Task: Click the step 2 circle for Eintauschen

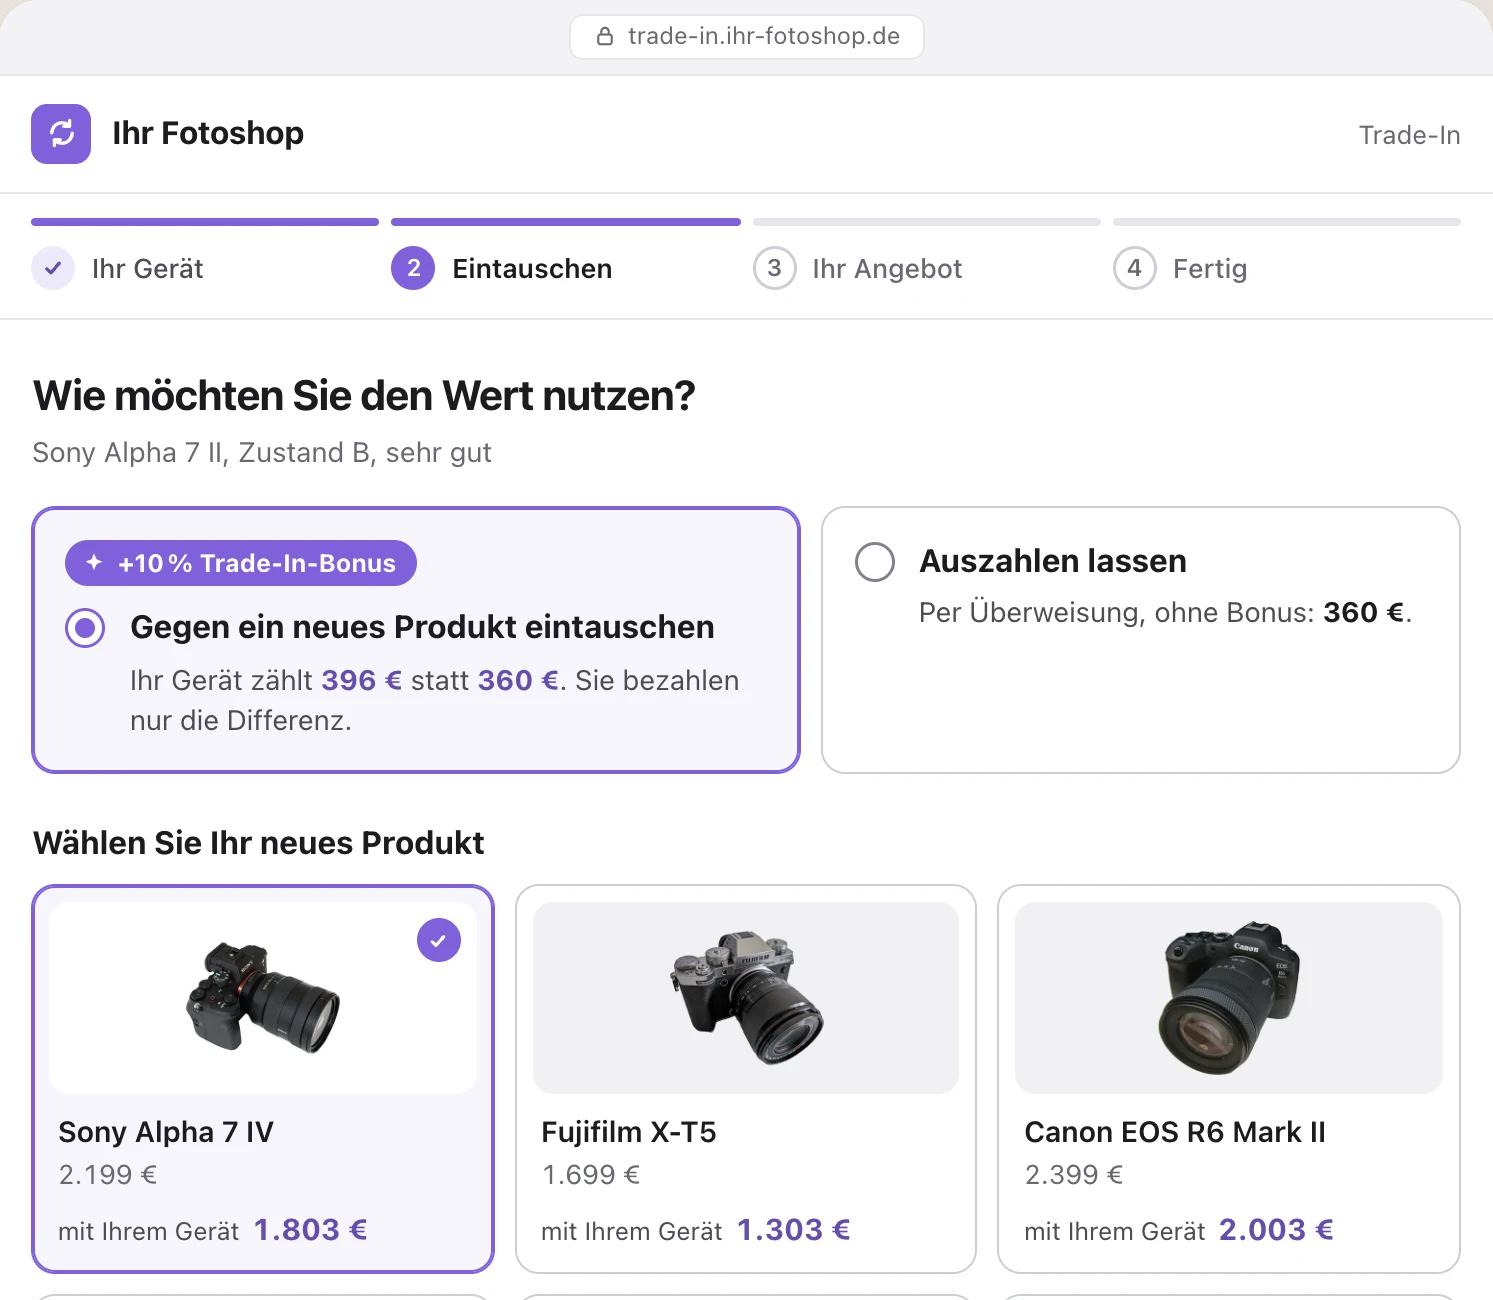Action: (413, 268)
